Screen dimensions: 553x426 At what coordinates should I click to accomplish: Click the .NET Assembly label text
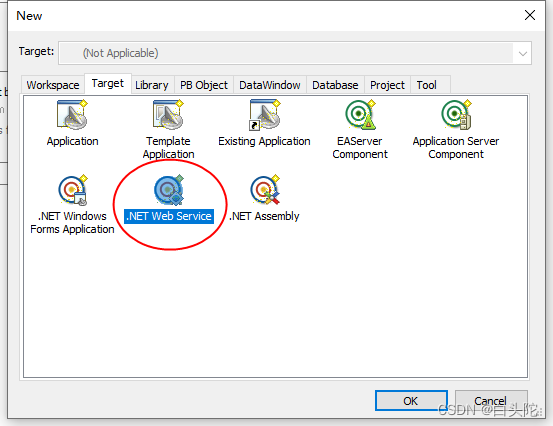click(x=265, y=216)
